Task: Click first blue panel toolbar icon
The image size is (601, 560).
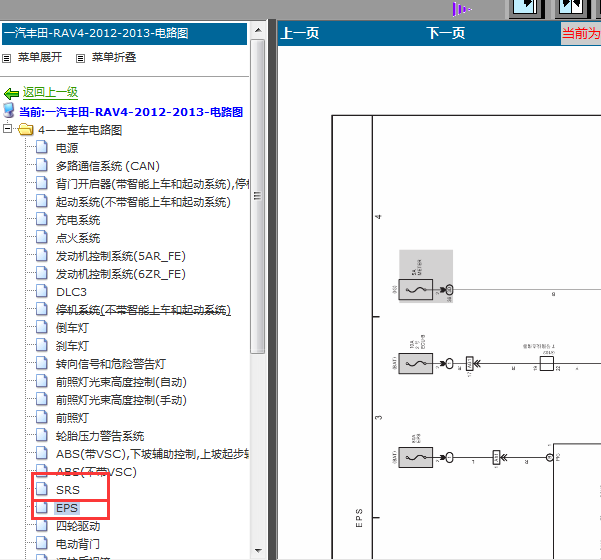Action: pos(526,8)
